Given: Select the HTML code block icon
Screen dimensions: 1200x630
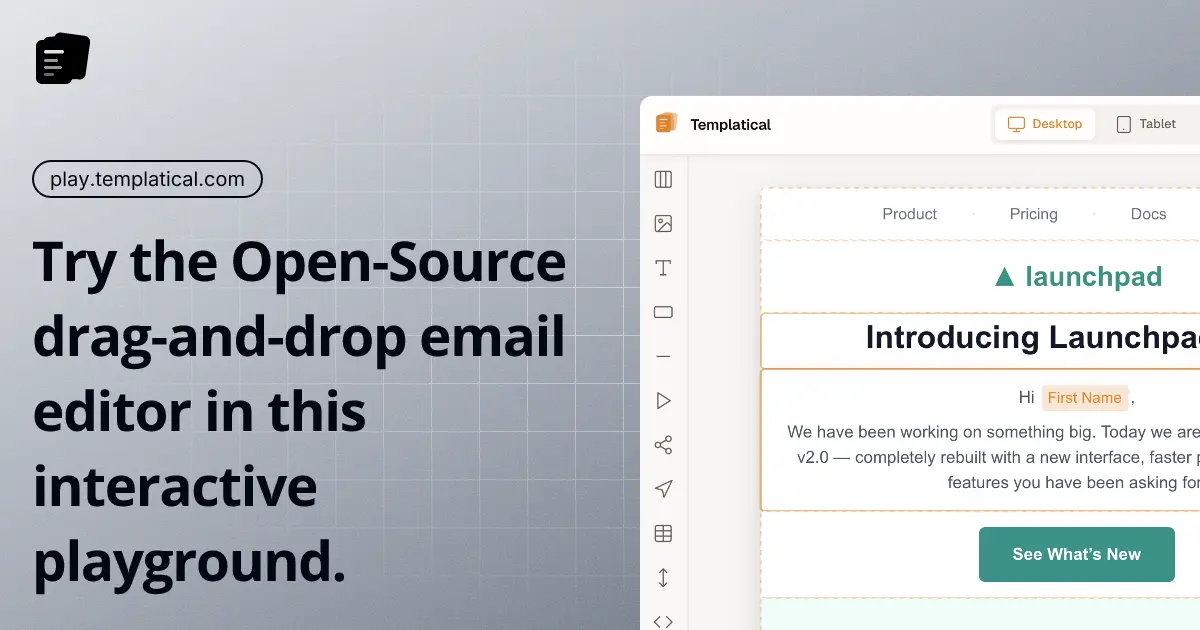Looking at the screenshot, I should coord(663,621).
